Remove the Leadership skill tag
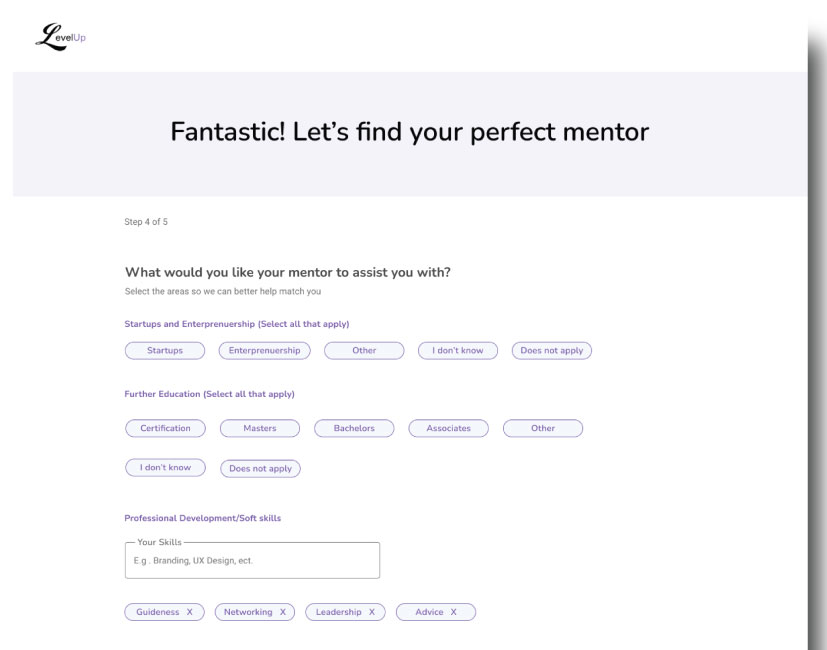Image resolution: width=827 pixels, height=650 pixels. [x=371, y=612]
